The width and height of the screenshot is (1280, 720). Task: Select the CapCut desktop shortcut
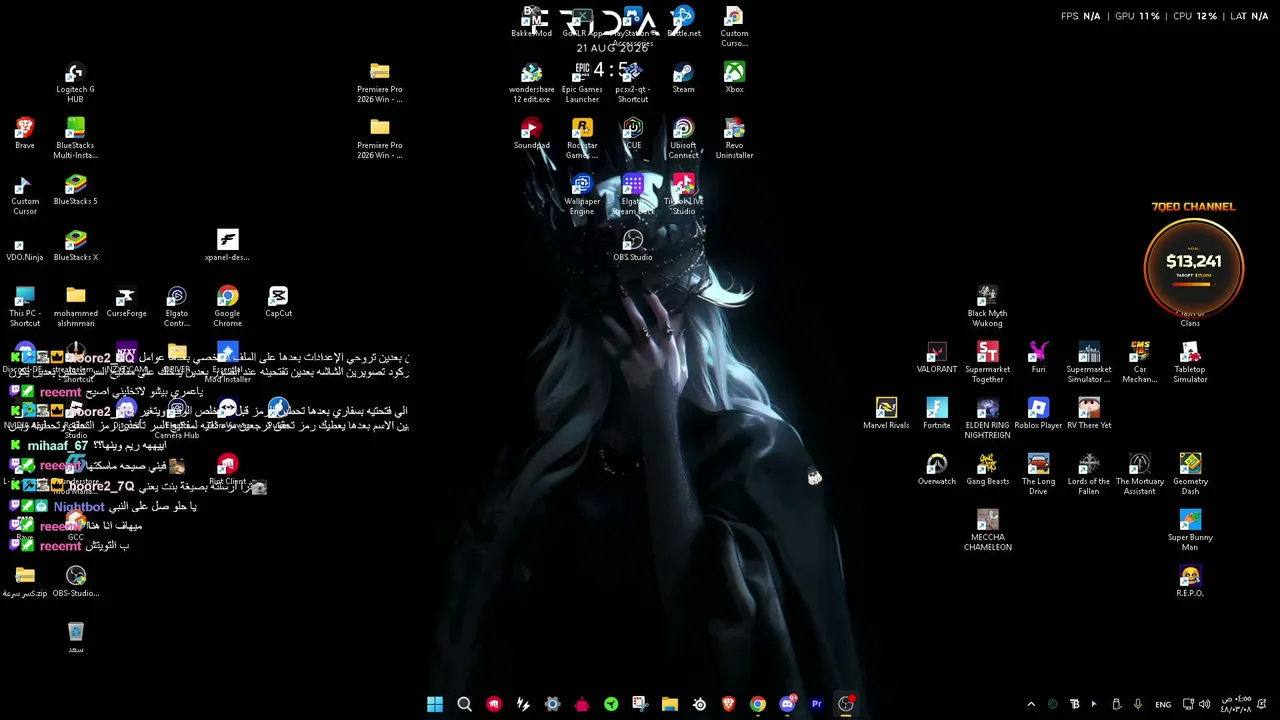point(278,302)
